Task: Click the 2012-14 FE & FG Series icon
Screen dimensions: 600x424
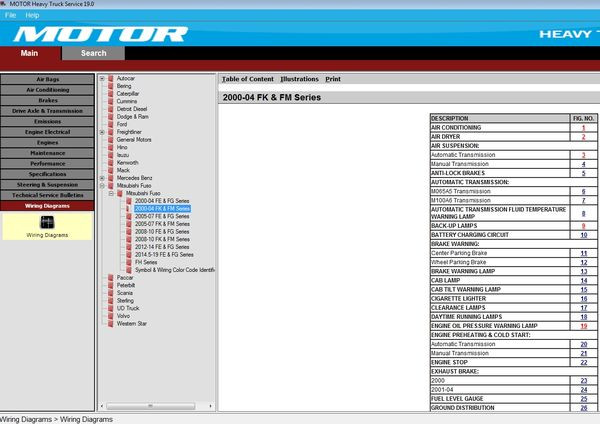Action: tap(128, 247)
